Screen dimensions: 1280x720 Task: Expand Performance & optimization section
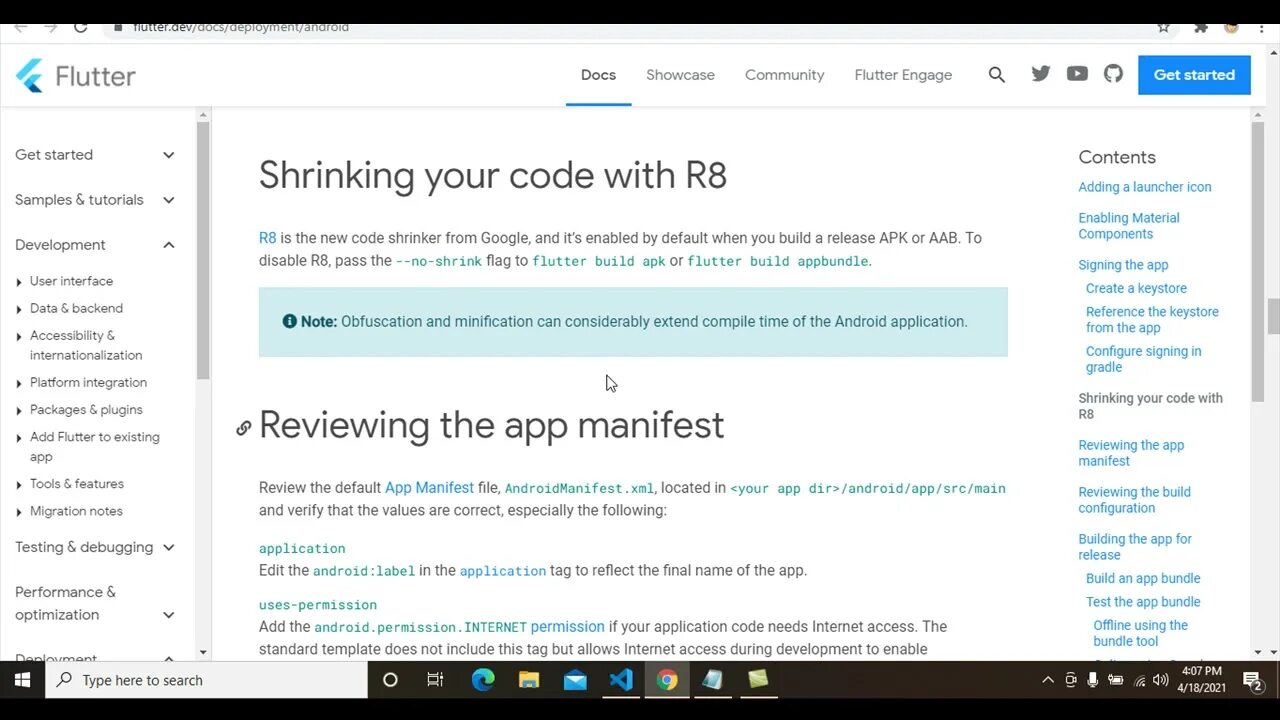pos(95,603)
